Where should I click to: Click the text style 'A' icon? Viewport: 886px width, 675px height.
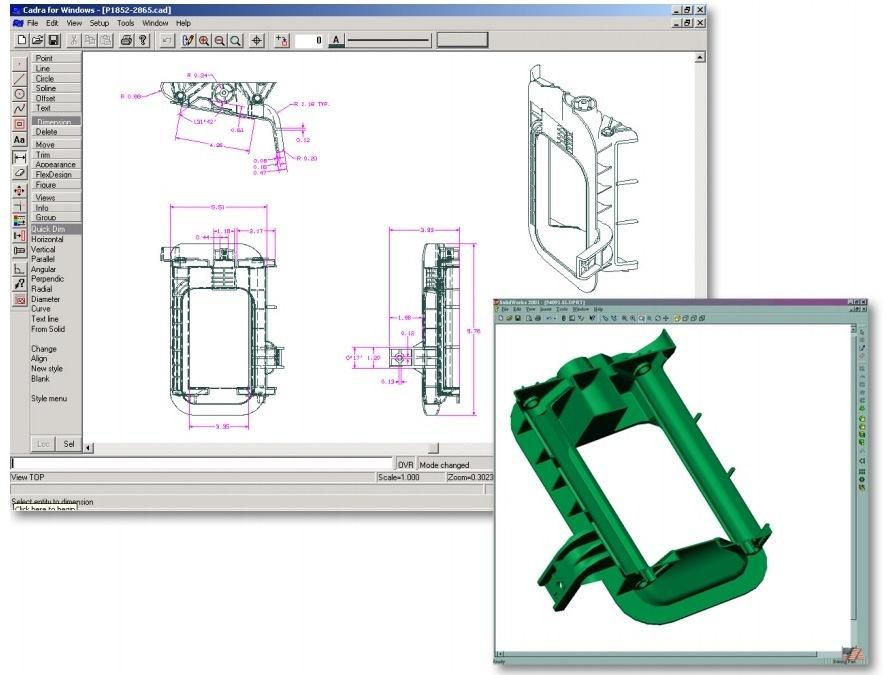[336, 40]
